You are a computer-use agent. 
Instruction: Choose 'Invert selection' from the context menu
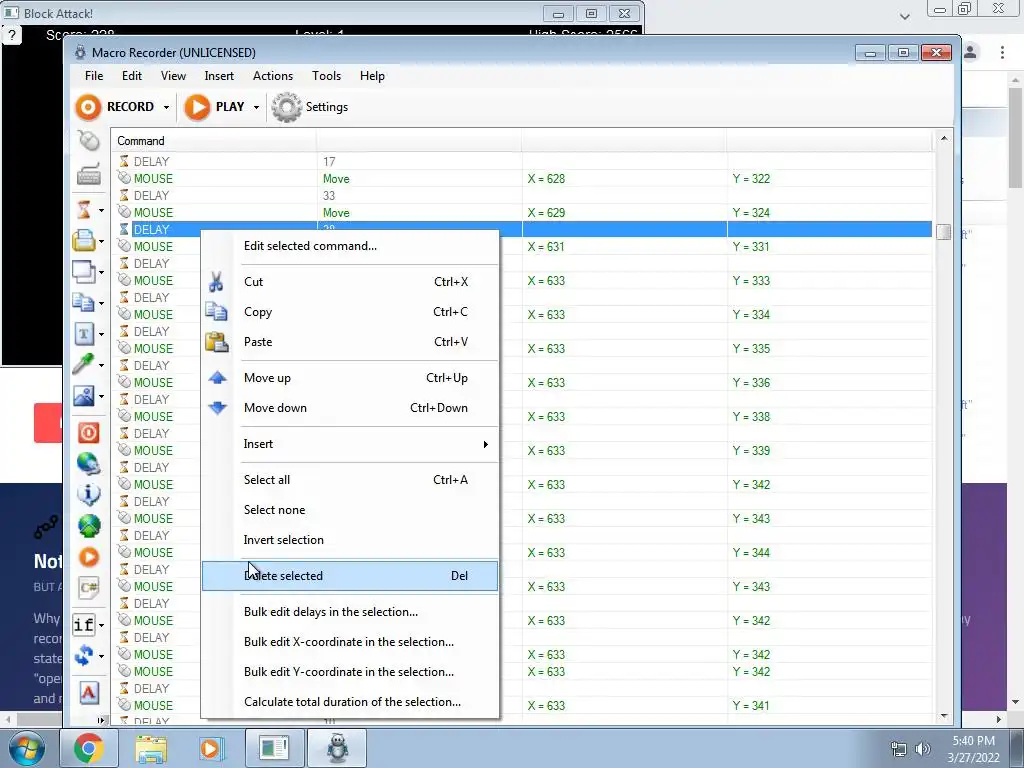350,540
